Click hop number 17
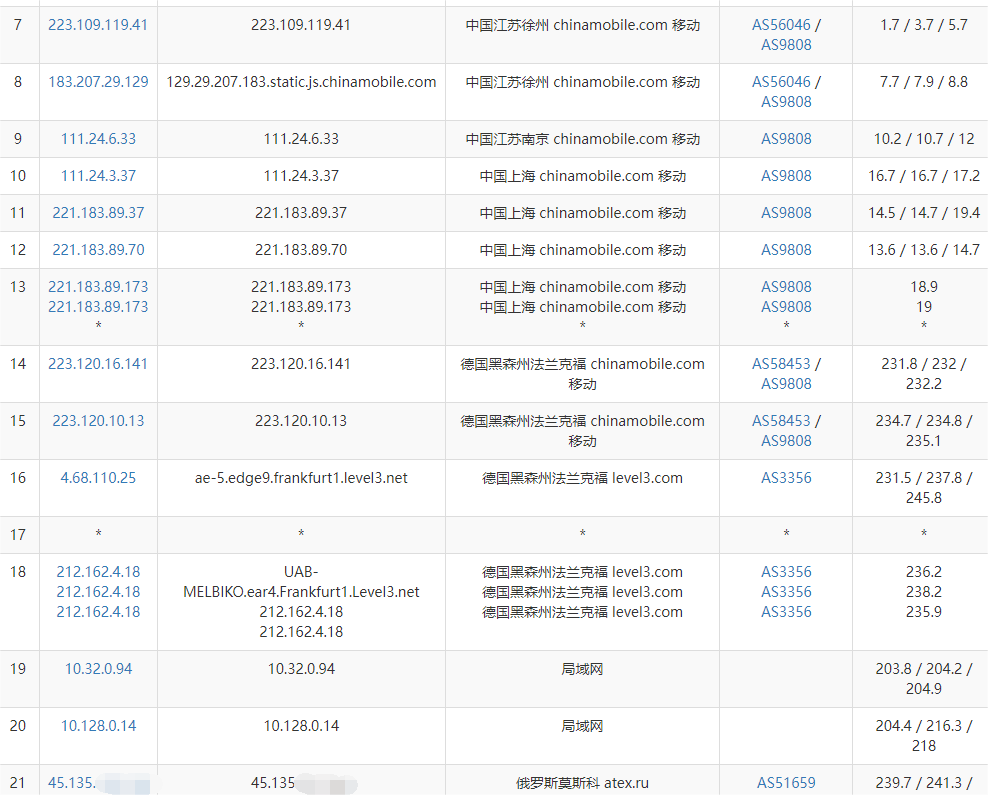The height and width of the screenshot is (795, 988). (18, 535)
